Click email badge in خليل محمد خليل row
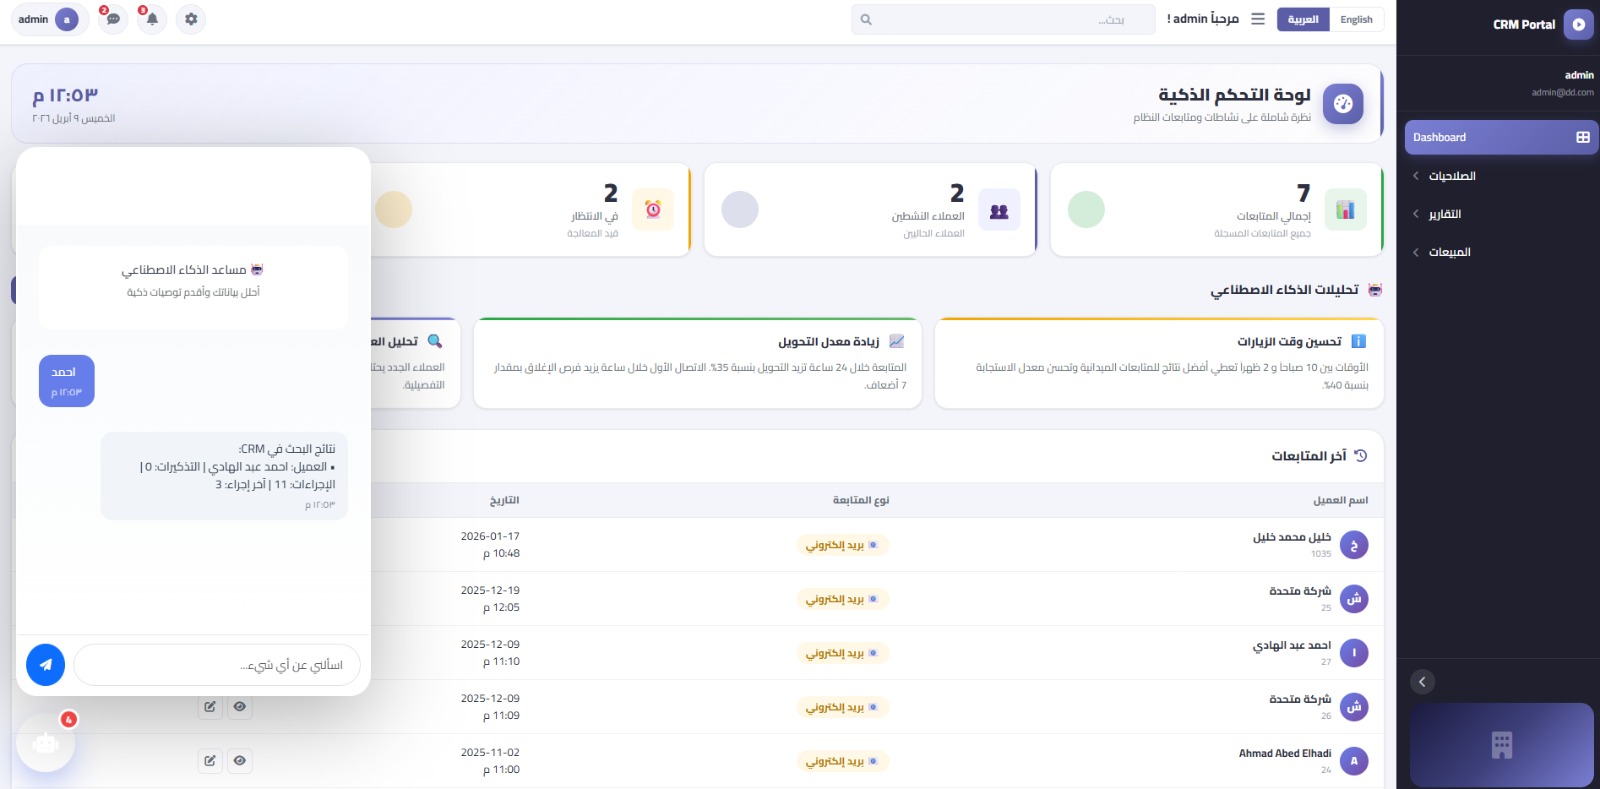The height and width of the screenshot is (789, 1600). [x=843, y=545]
